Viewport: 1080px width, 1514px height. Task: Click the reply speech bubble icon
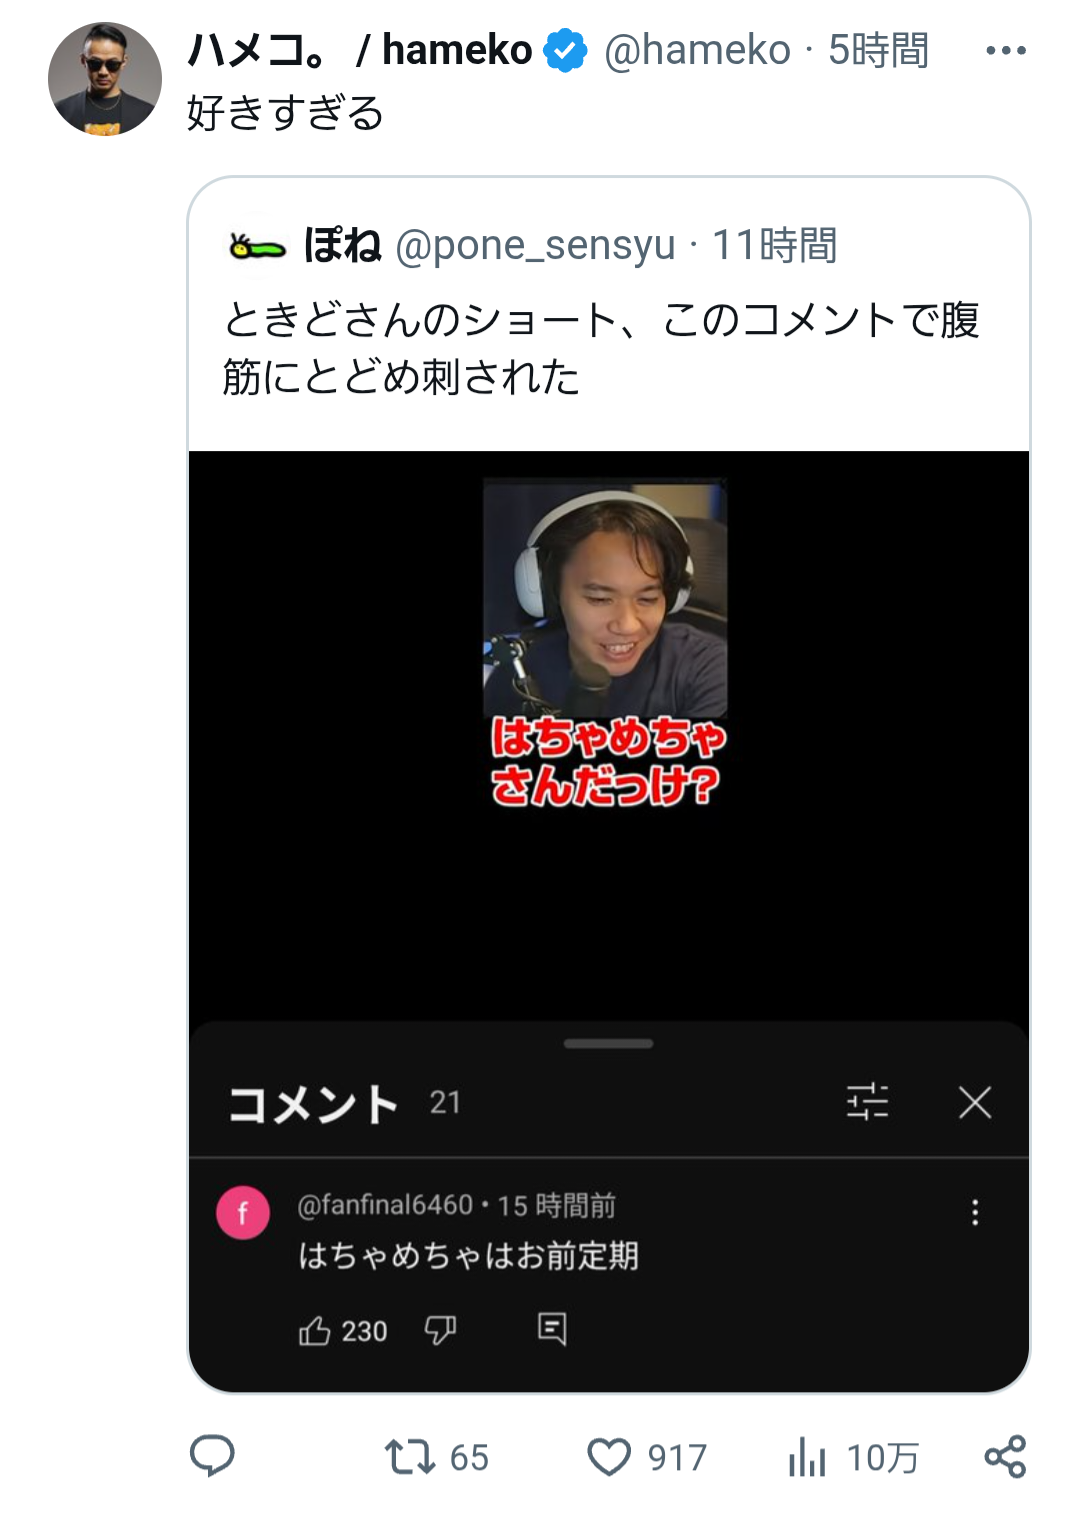click(212, 1456)
